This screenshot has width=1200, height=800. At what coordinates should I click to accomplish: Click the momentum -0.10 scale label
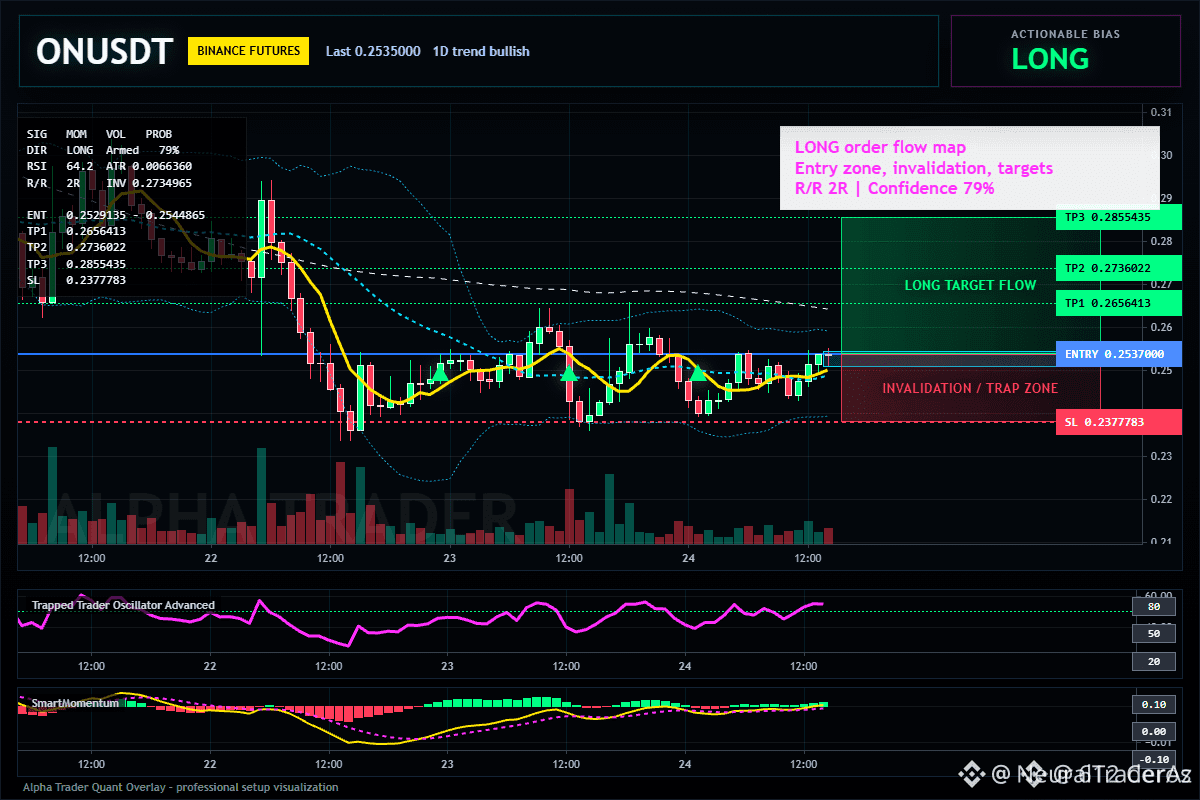pyautogui.click(x=1153, y=759)
